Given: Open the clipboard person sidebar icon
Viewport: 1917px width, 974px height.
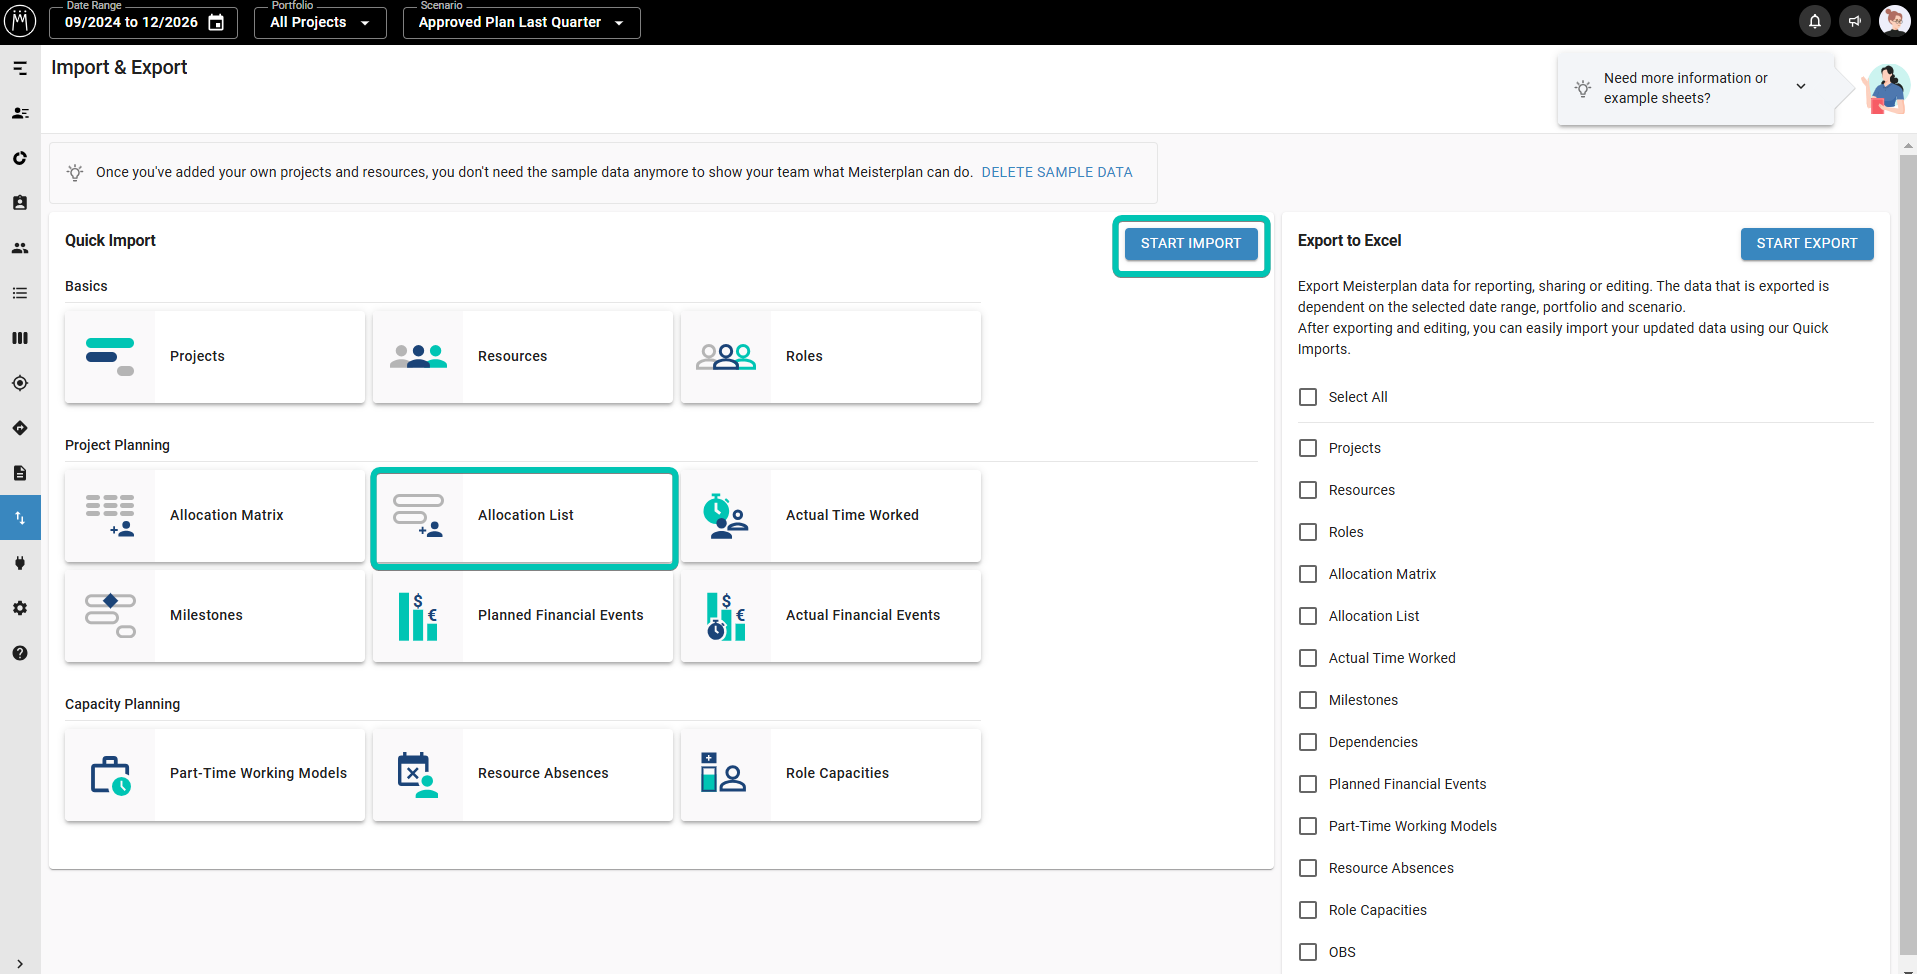Looking at the screenshot, I should pos(20,203).
